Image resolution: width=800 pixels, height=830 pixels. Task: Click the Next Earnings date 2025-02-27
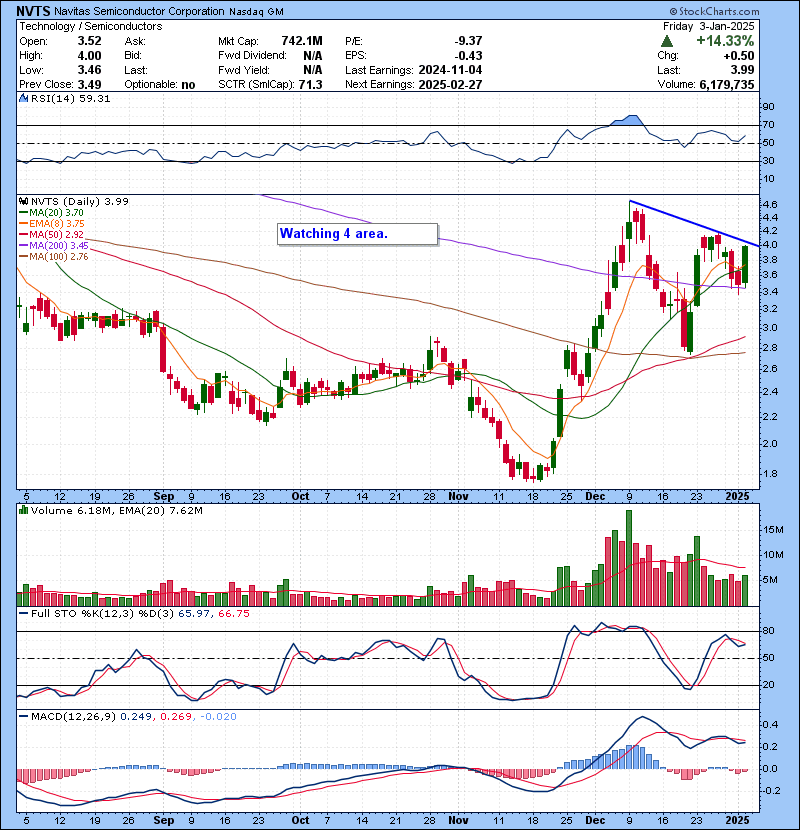450,84
